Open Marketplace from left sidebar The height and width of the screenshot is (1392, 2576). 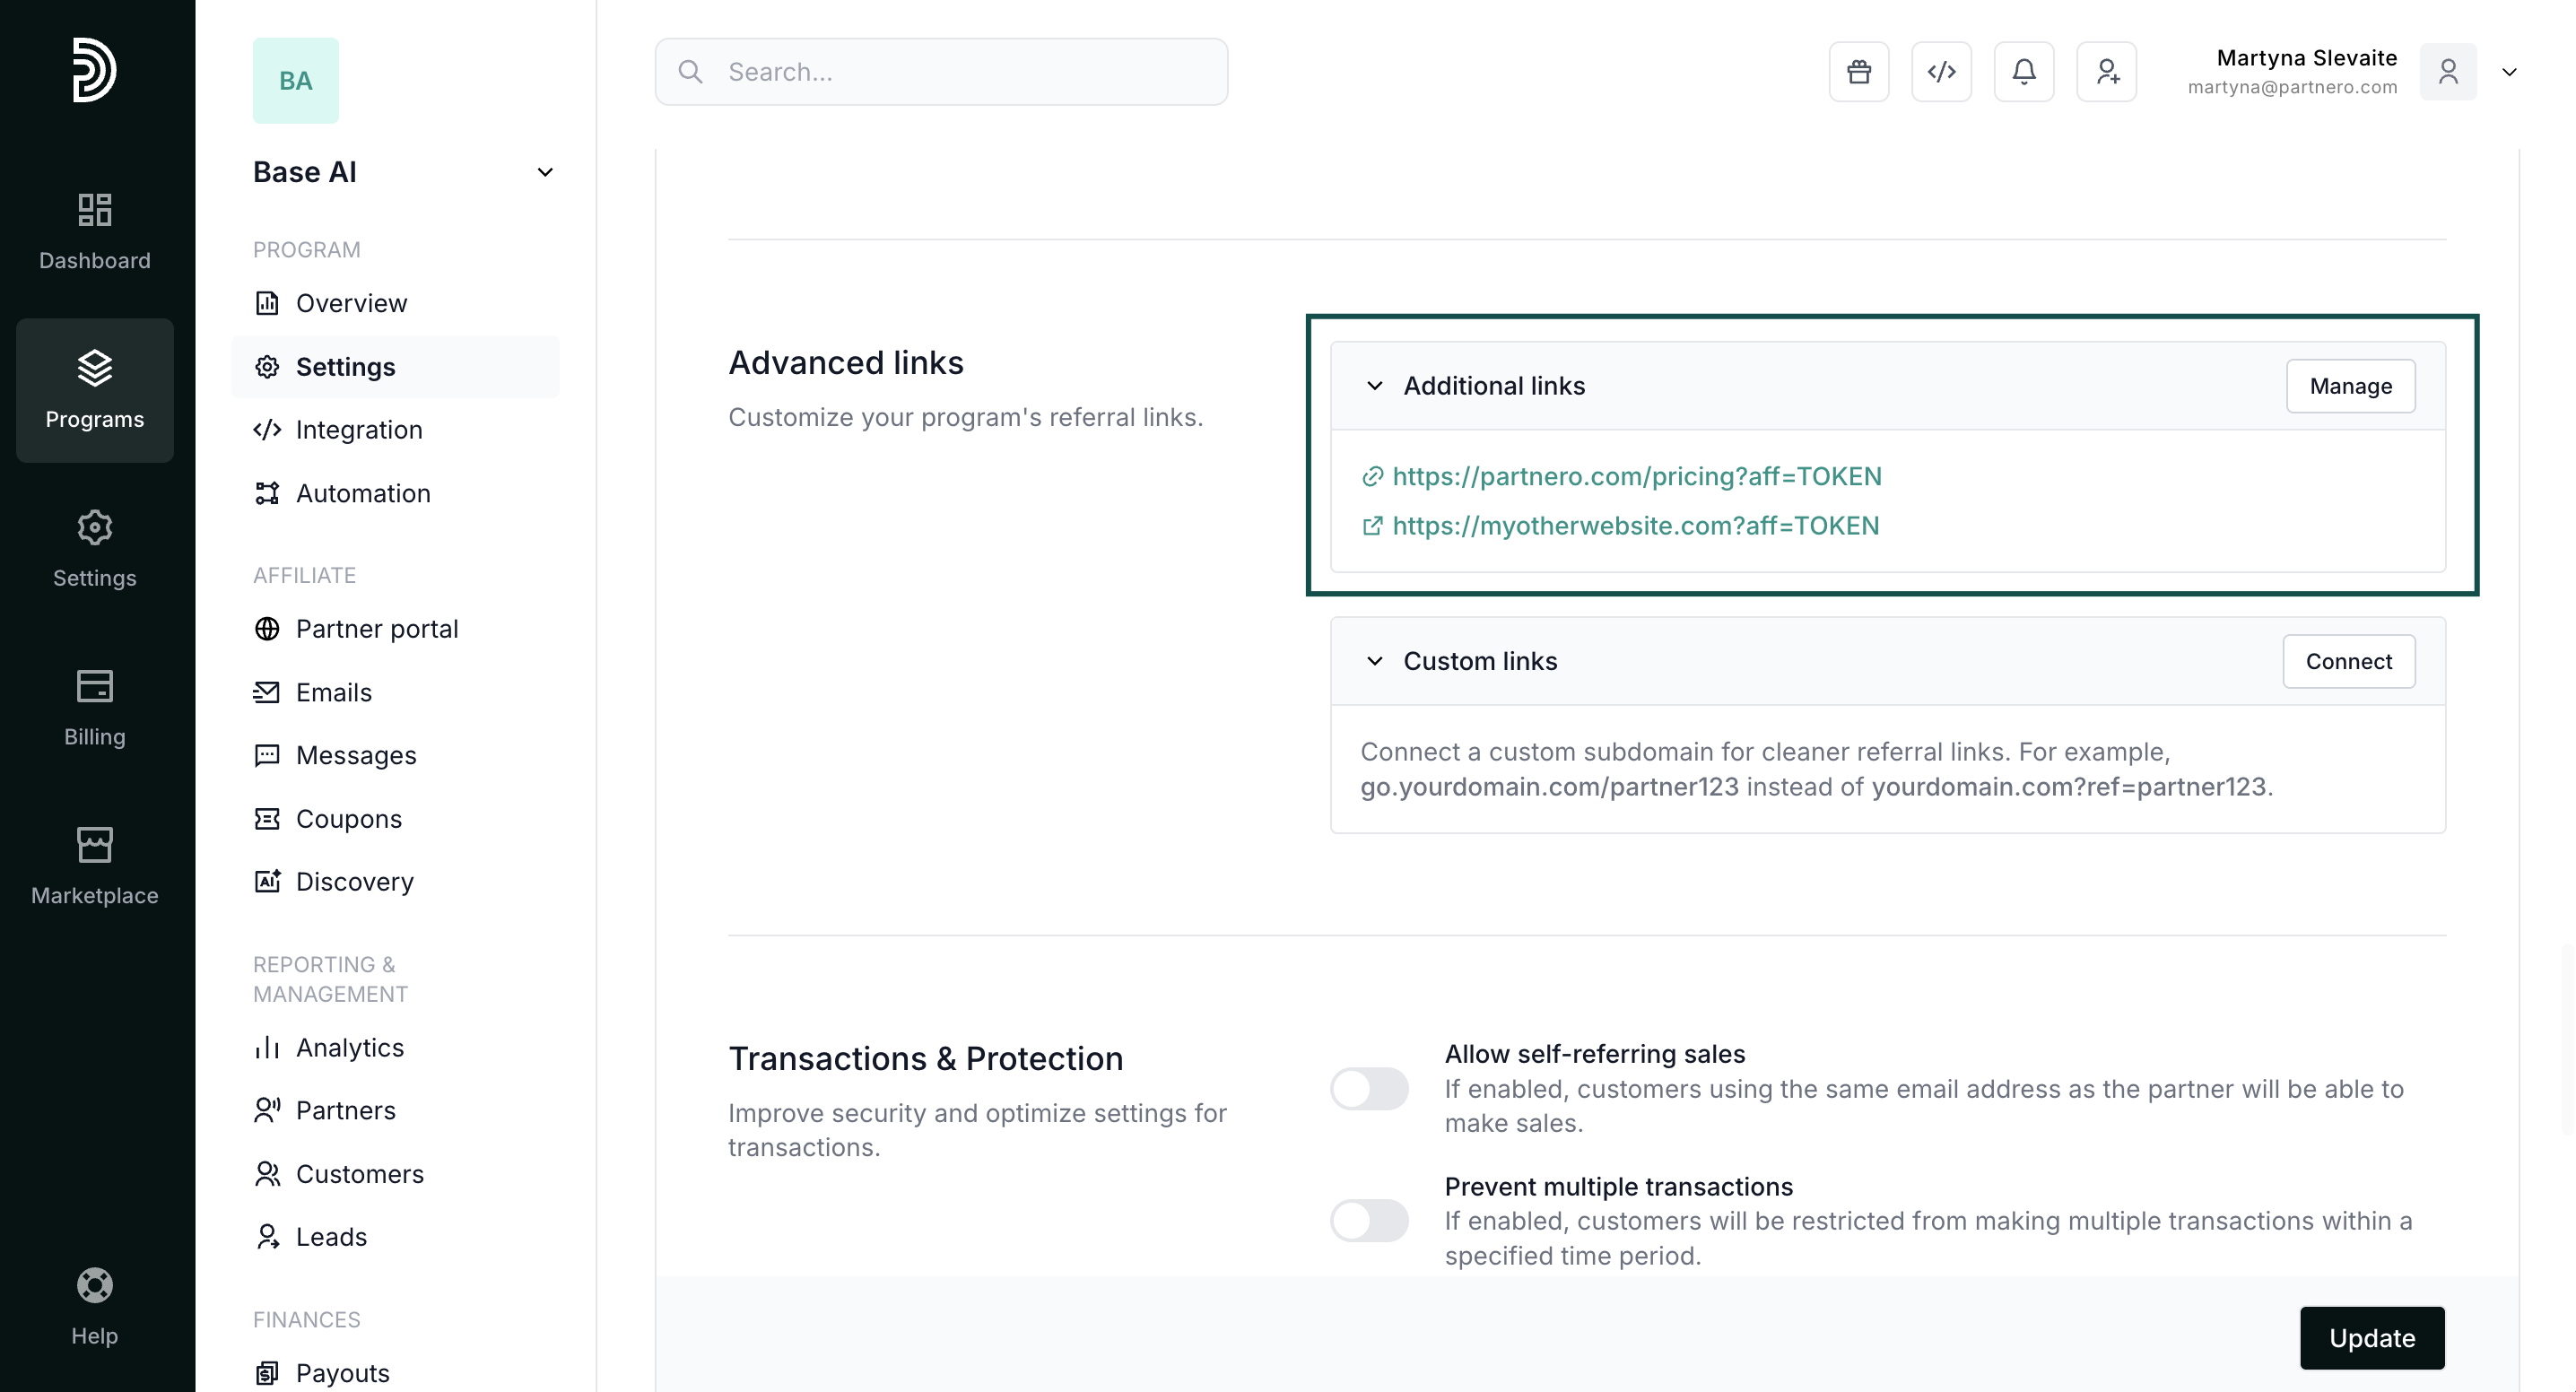coord(95,866)
